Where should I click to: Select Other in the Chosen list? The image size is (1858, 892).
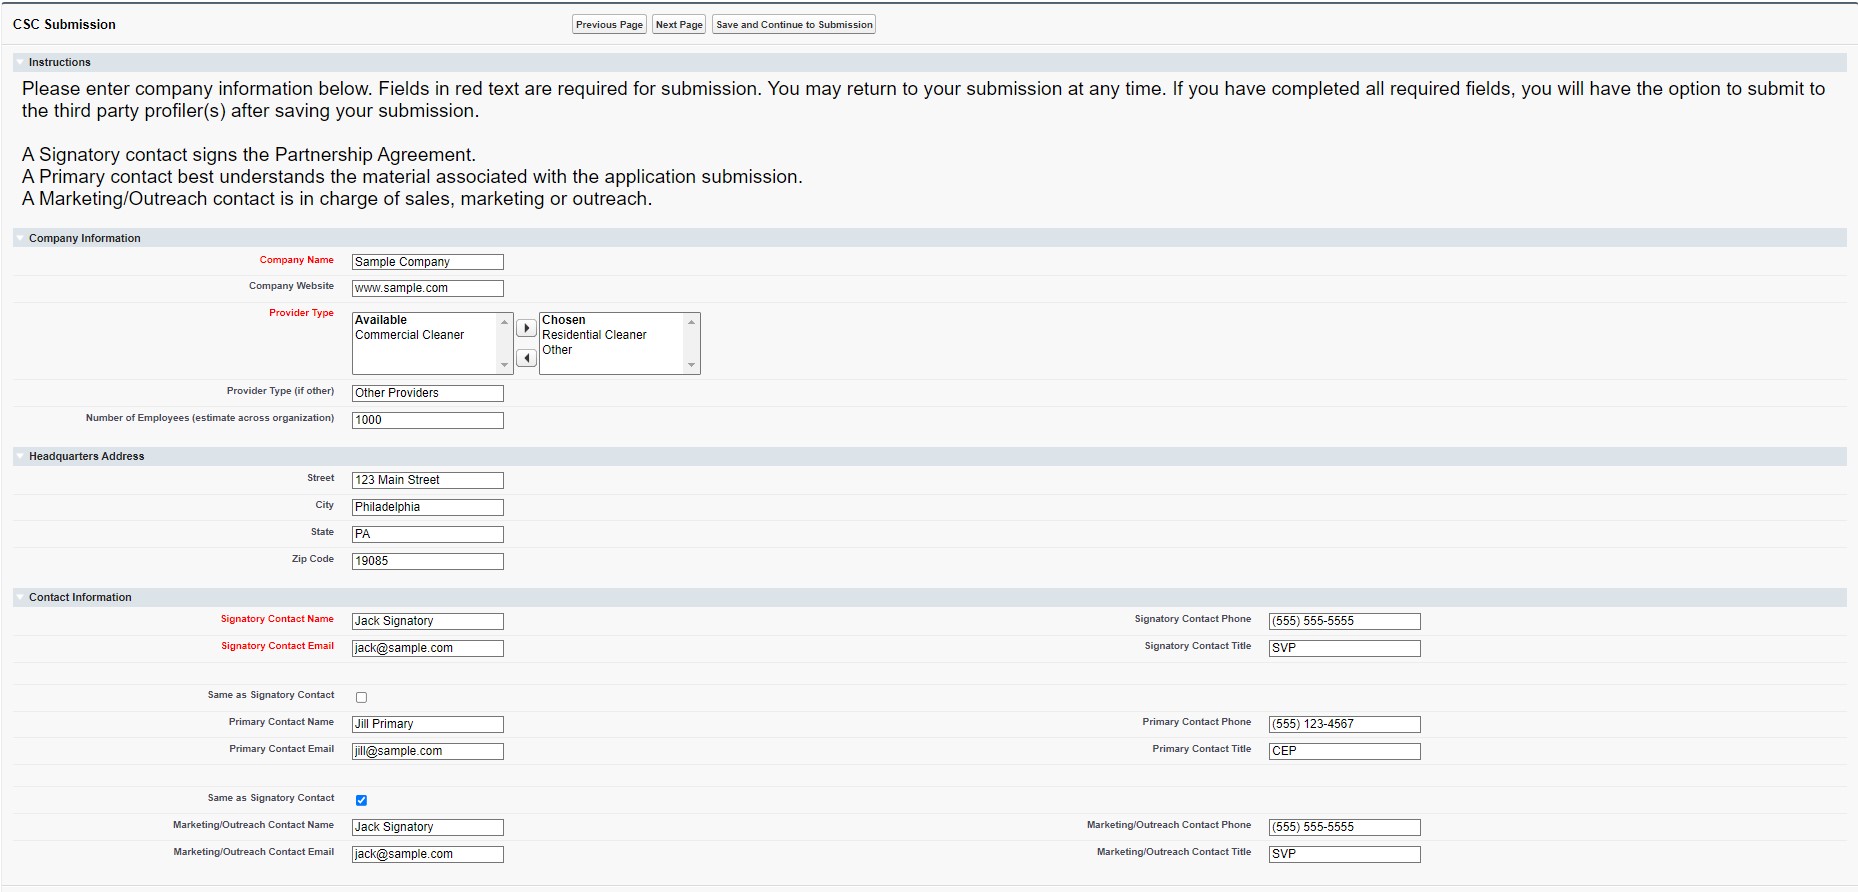pos(557,350)
